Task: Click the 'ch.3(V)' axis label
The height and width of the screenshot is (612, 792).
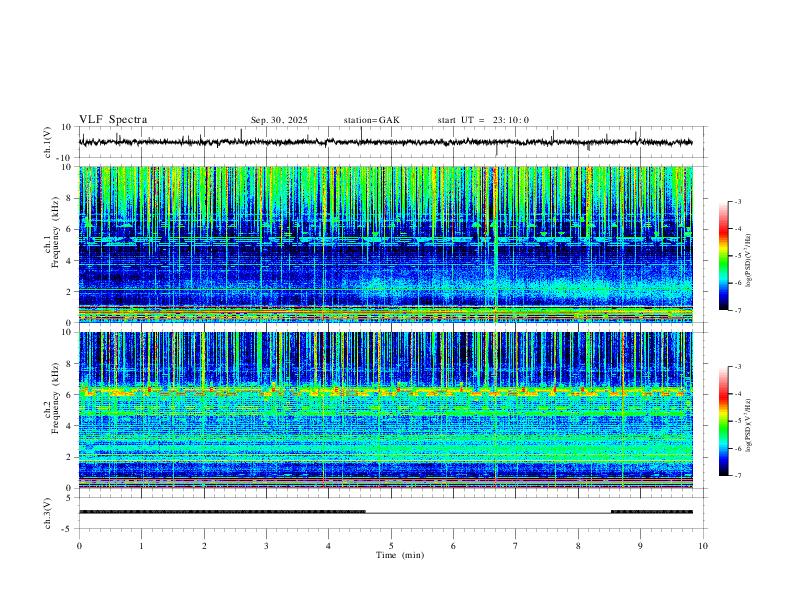Action: click(48, 514)
